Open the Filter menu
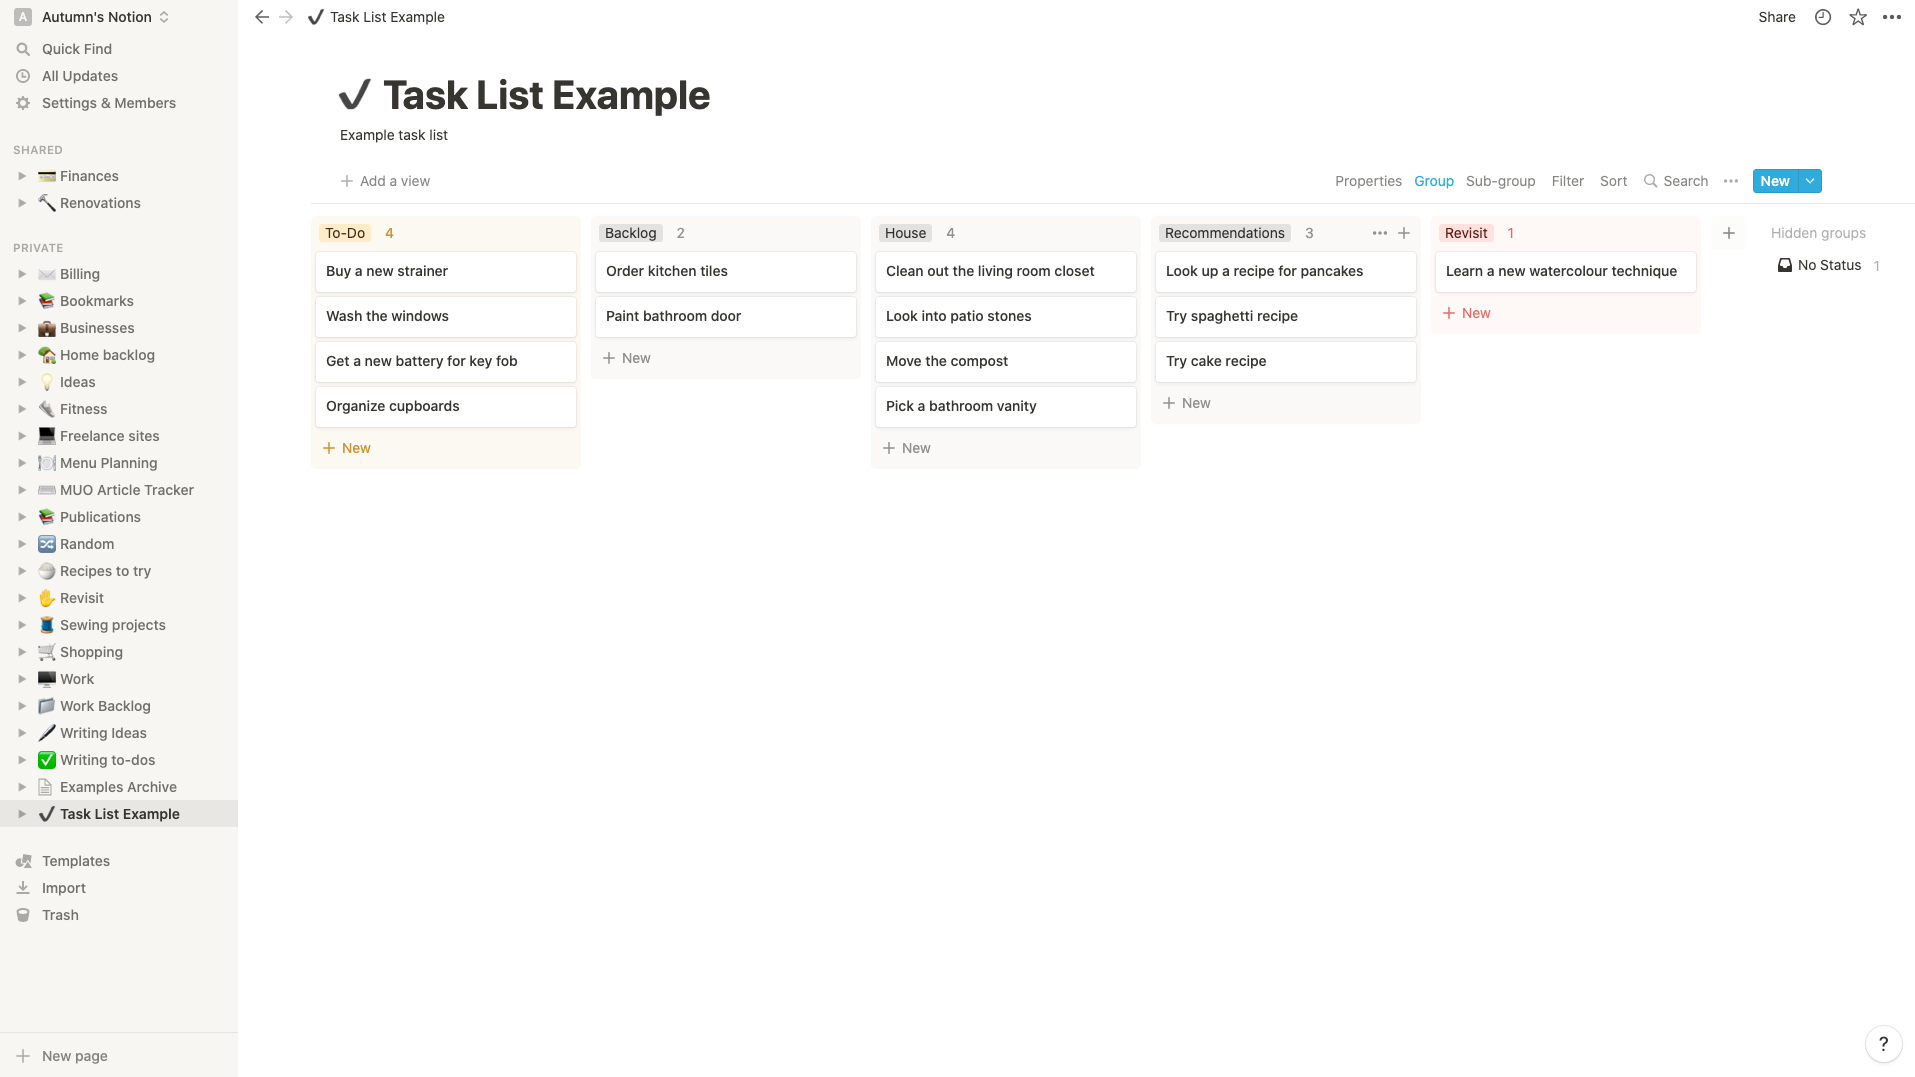 coord(1568,181)
